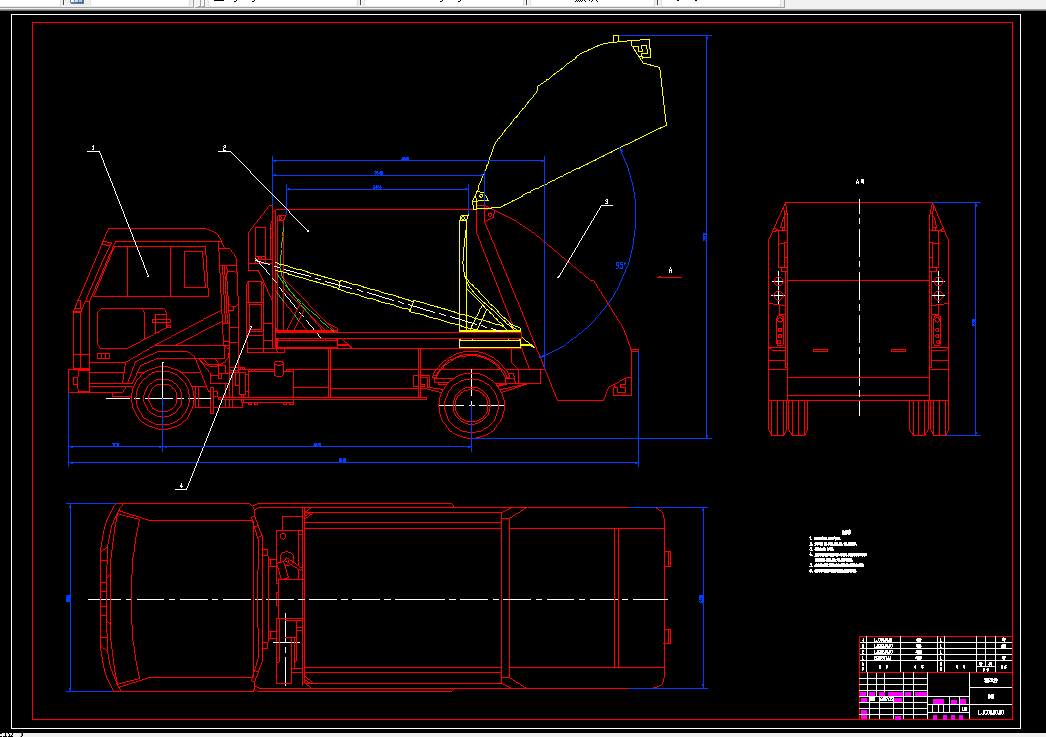Click the overall length dimension text under side view
Viewport: 1046px width, 737px height.
coord(342,460)
